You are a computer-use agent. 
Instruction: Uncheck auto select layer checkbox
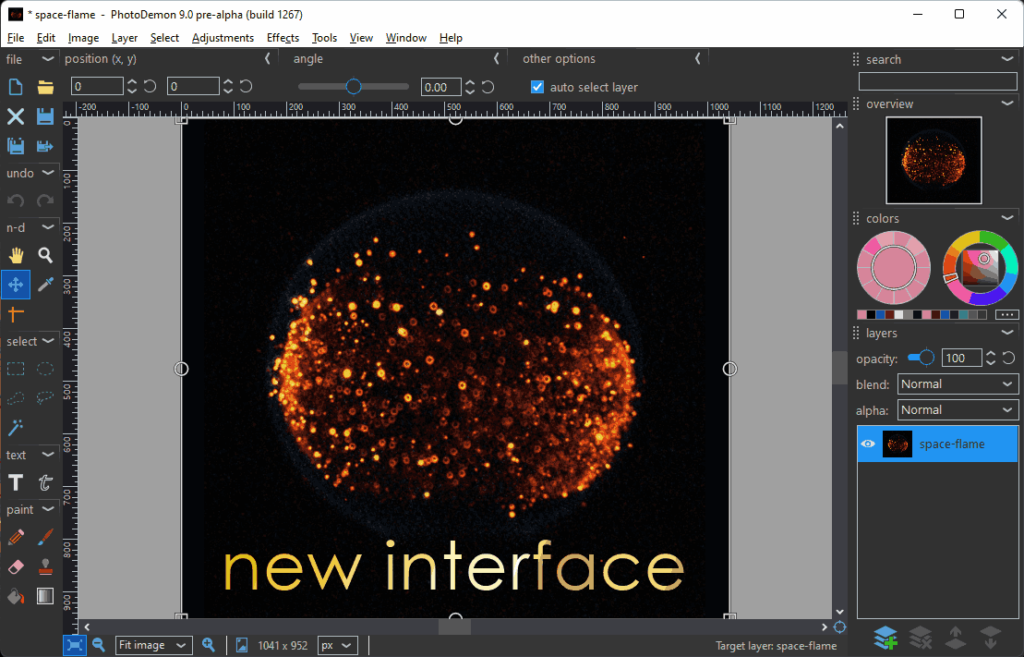click(x=537, y=87)
